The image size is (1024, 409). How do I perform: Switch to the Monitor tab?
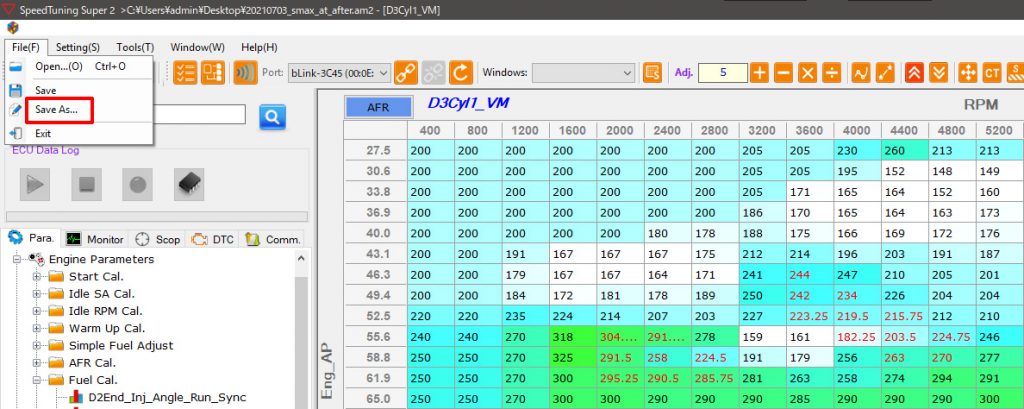coord(95,239)
